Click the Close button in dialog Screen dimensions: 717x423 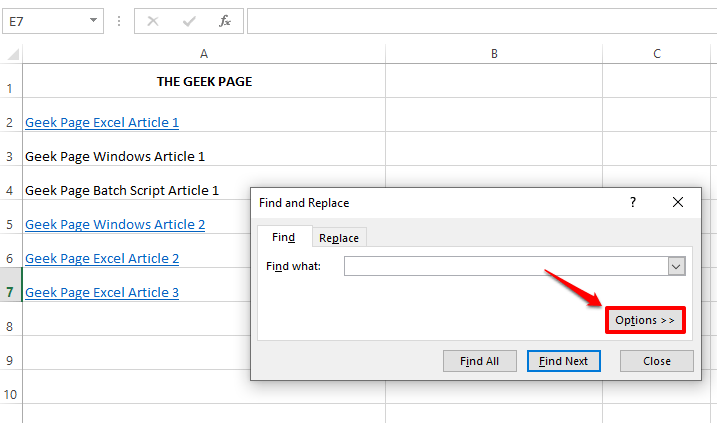click(656, 361)
